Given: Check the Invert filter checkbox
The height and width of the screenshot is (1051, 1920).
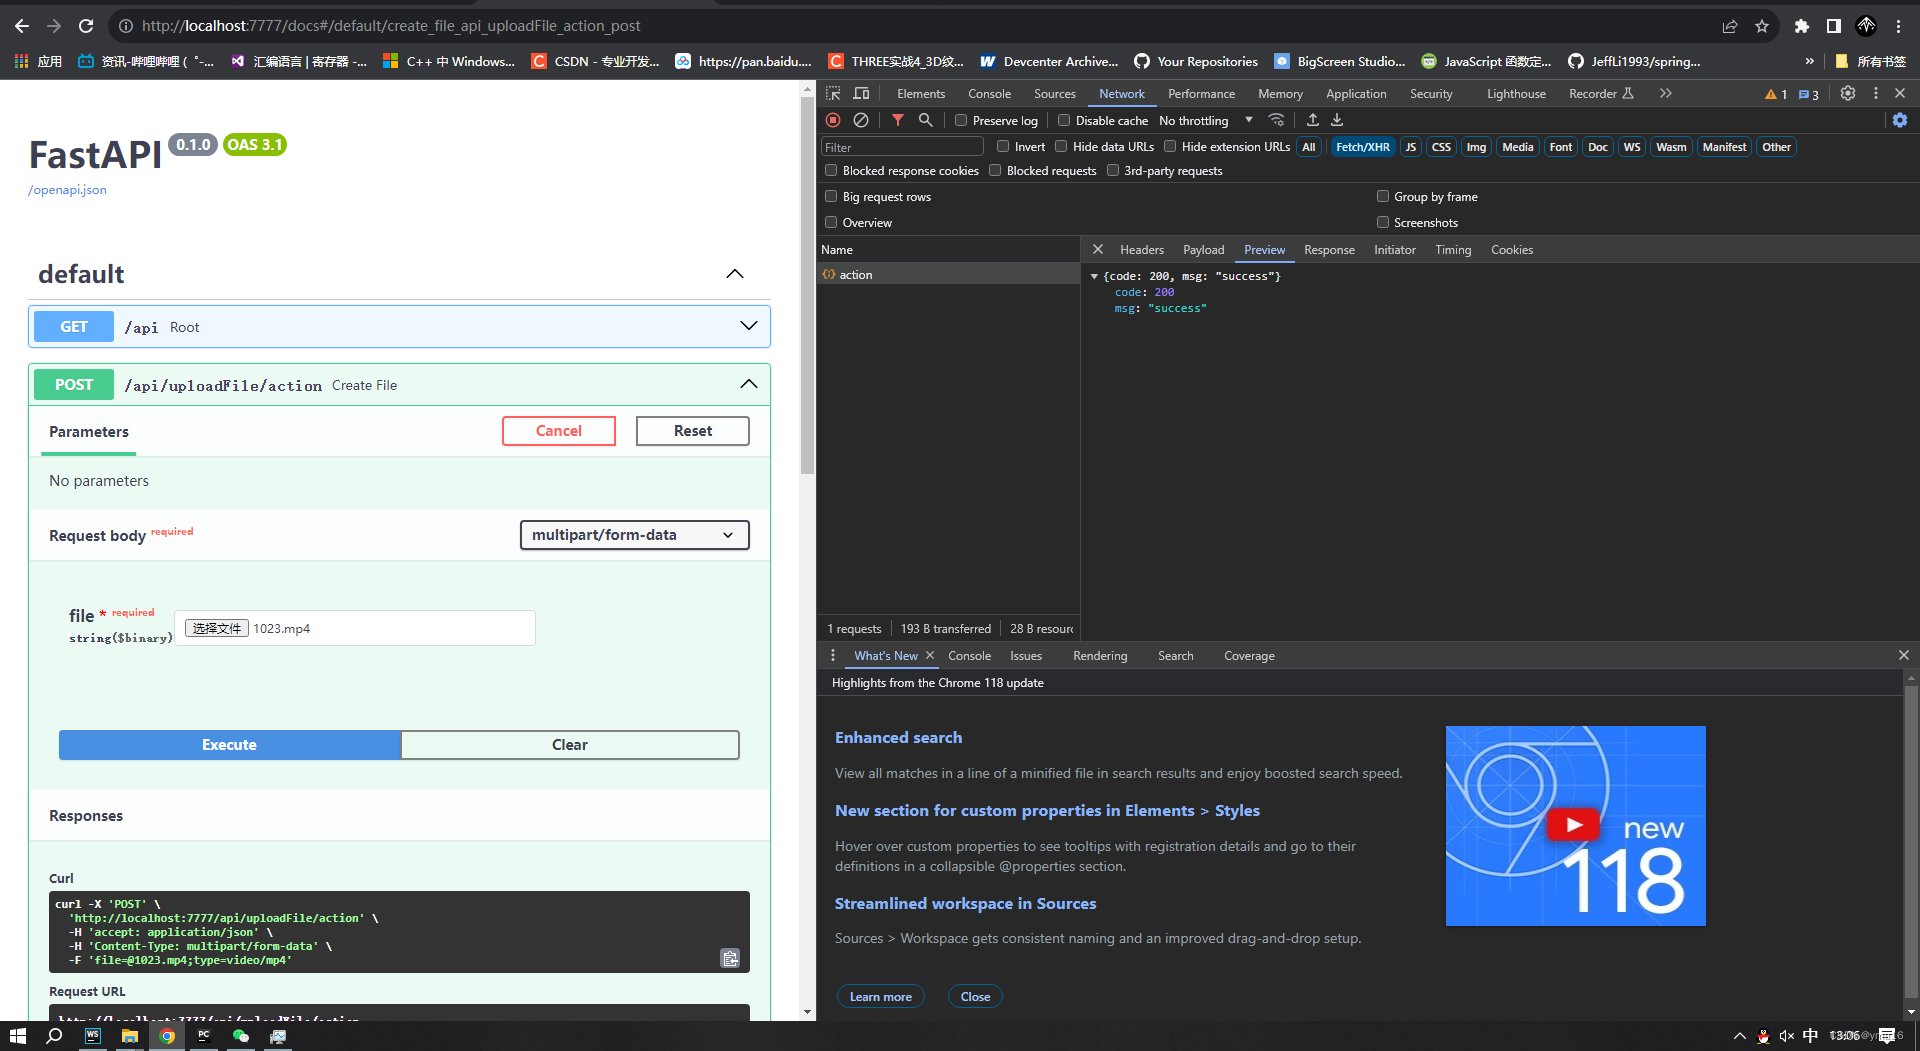Looking at the screenshot, I should click(x=1003, y=146).
